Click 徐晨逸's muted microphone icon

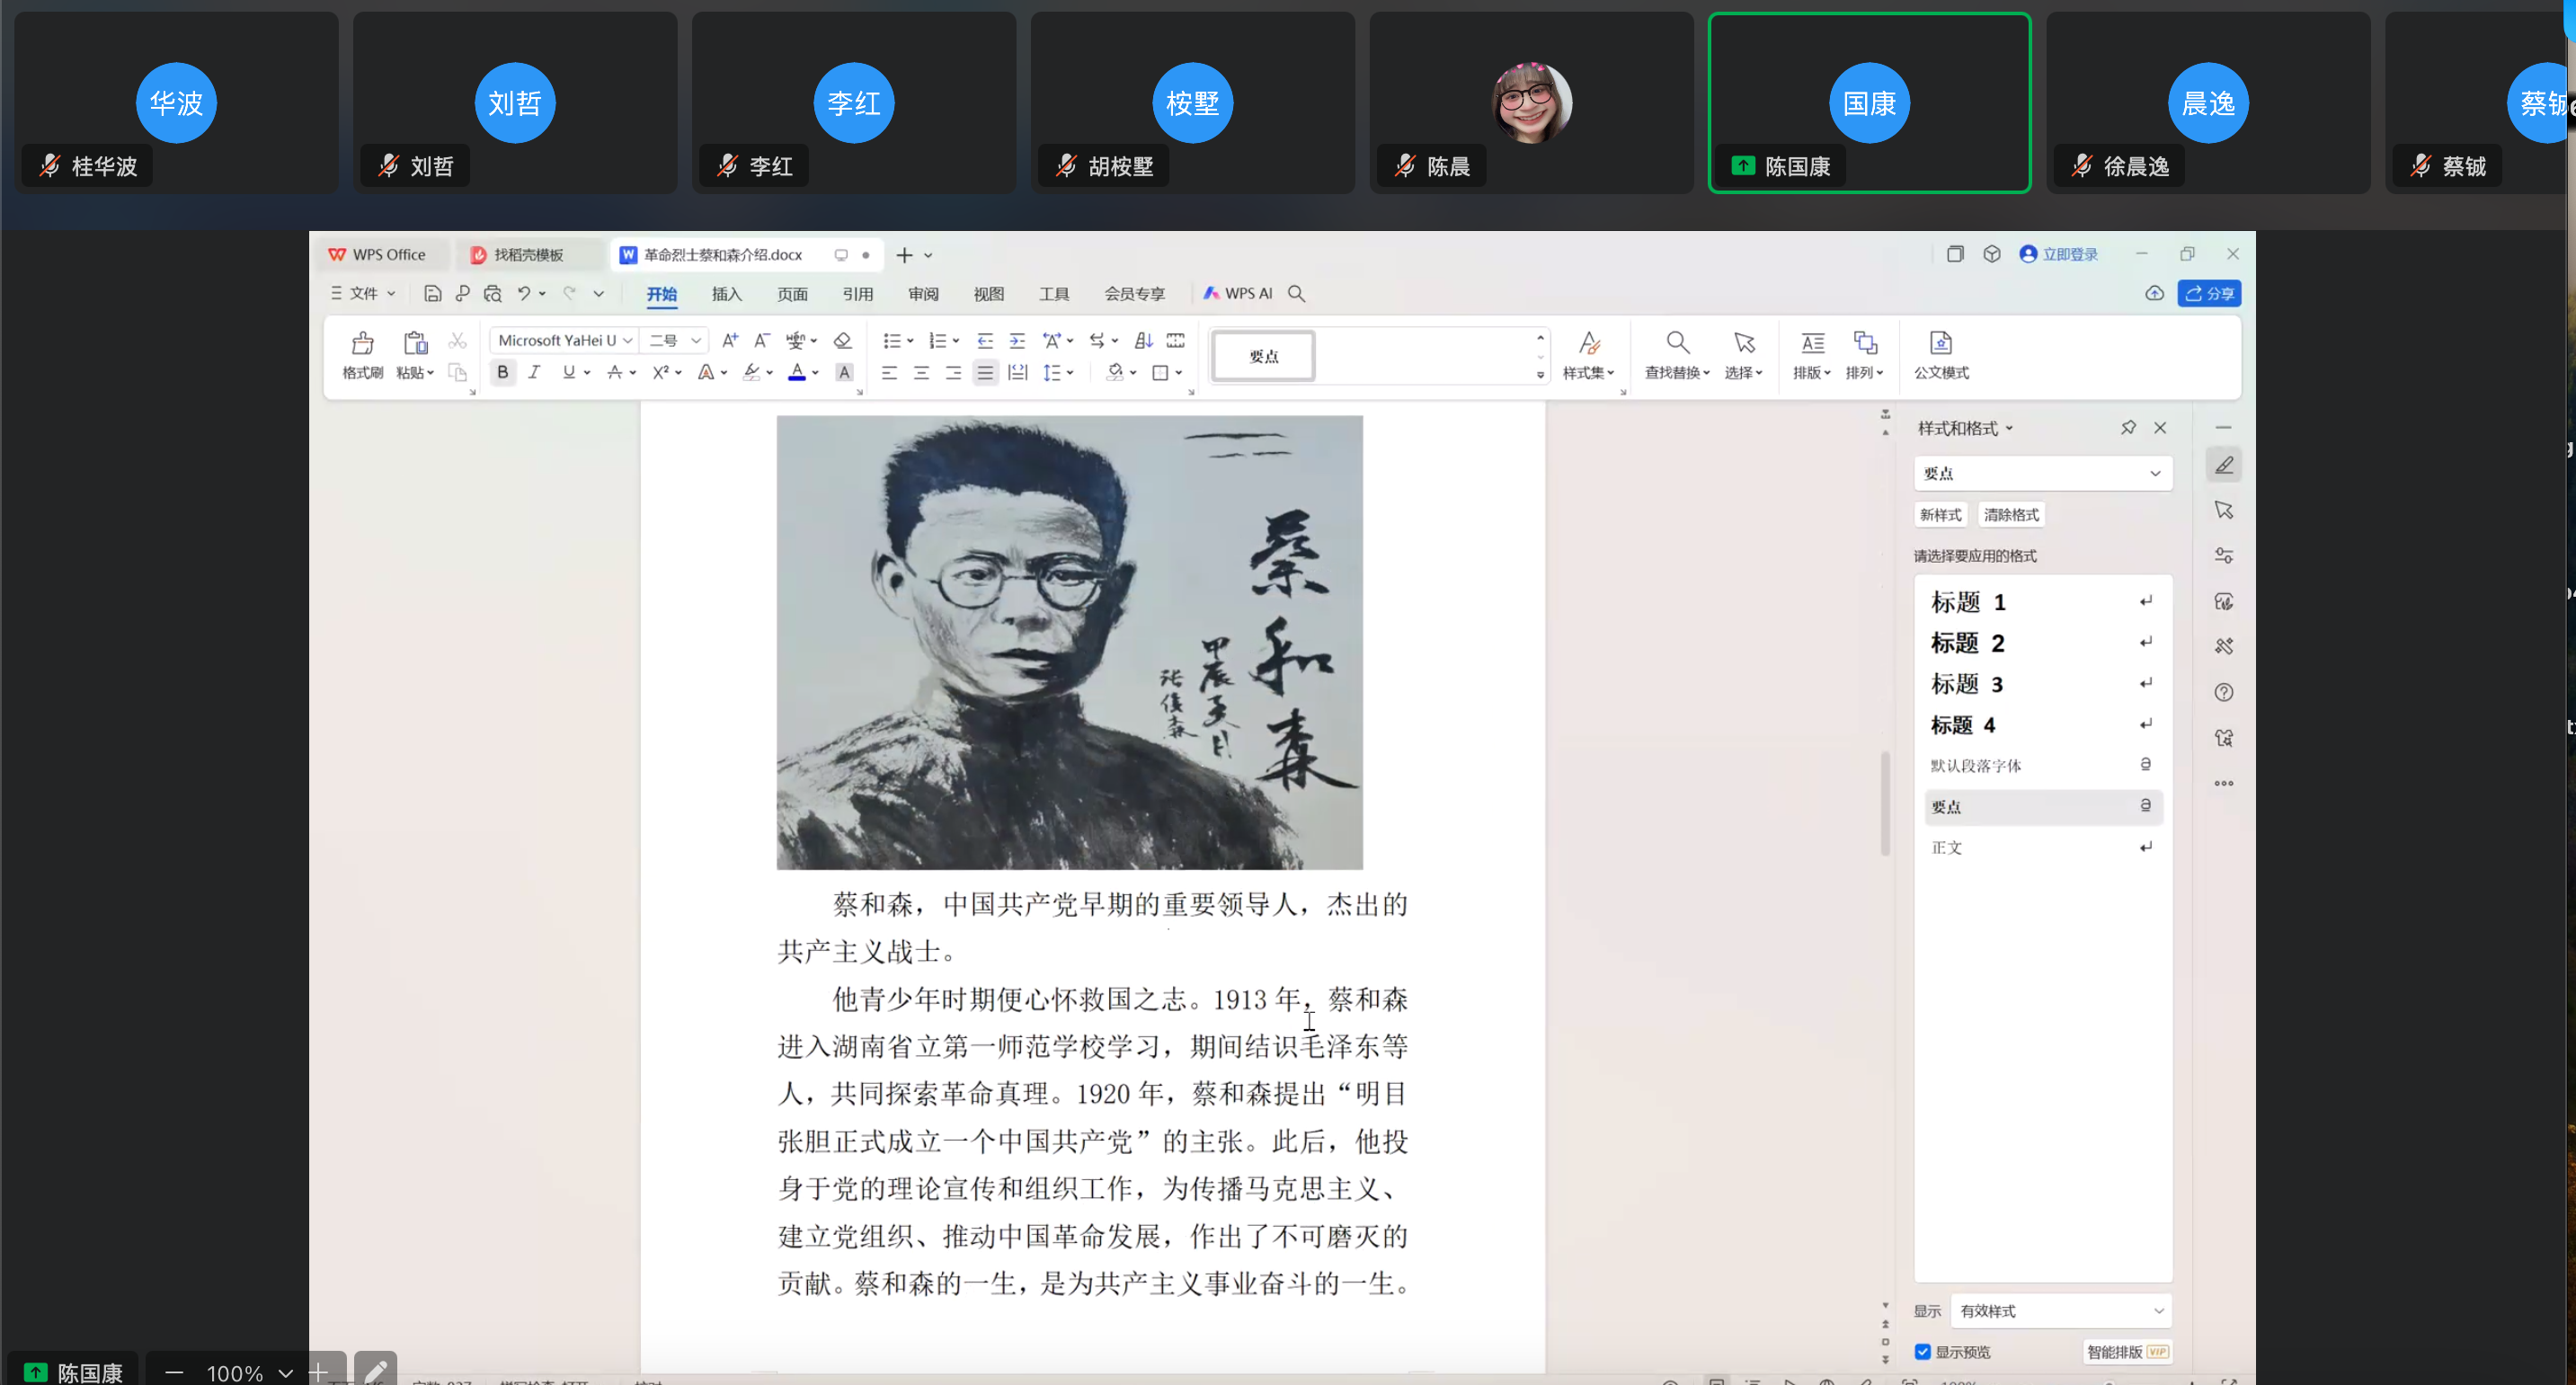point(2081,166)
